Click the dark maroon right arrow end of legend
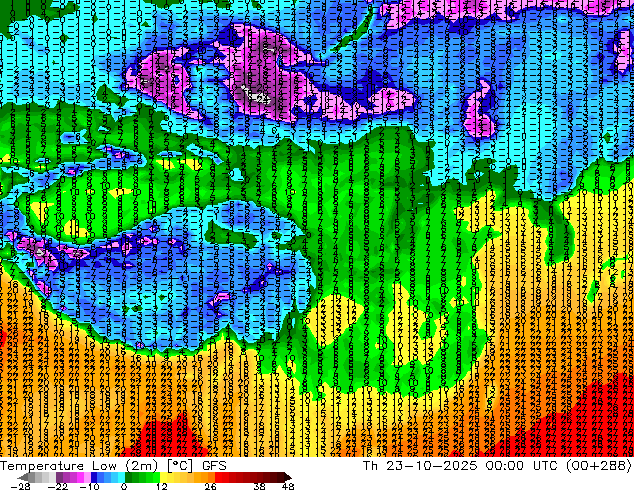This screenshot has width=634, height=490. tap(287, 477)
